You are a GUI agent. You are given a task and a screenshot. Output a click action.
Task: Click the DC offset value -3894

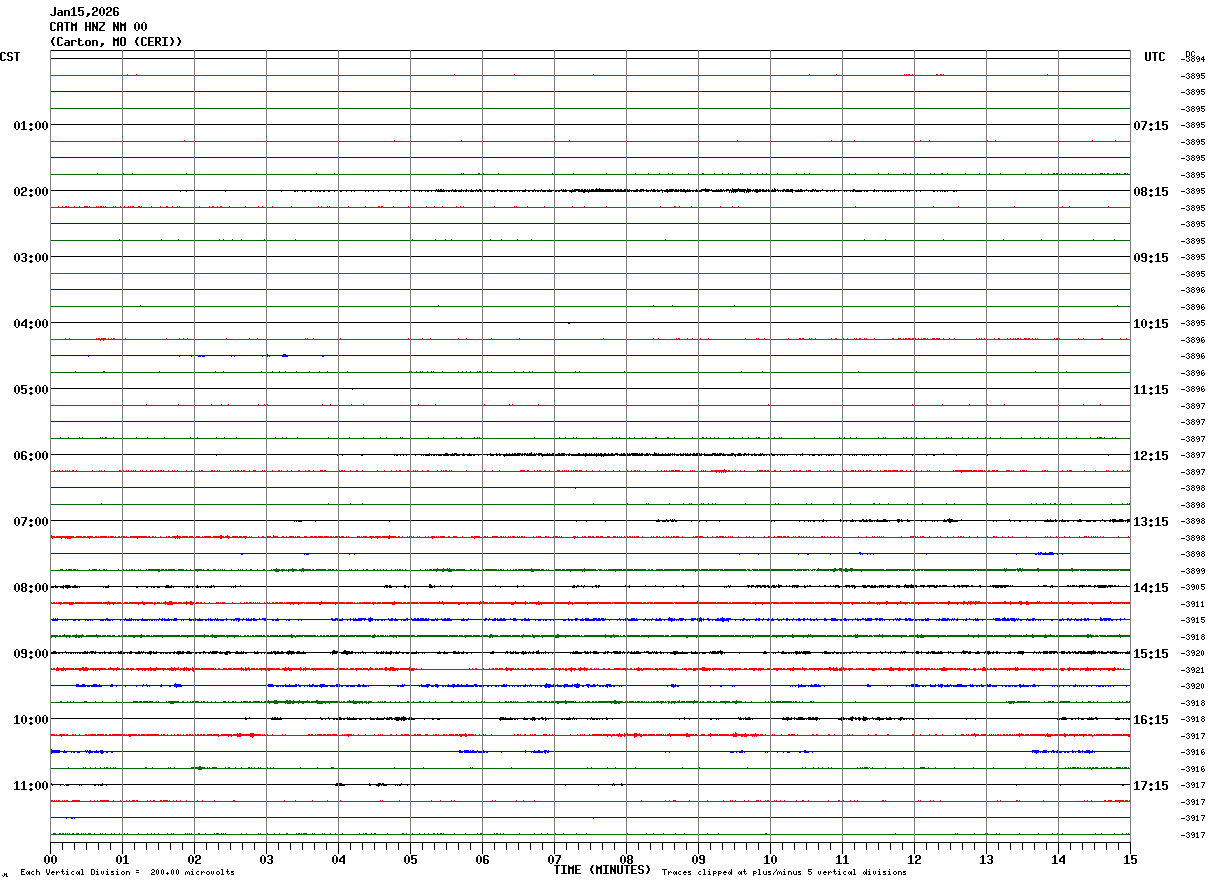point(1193,59)
